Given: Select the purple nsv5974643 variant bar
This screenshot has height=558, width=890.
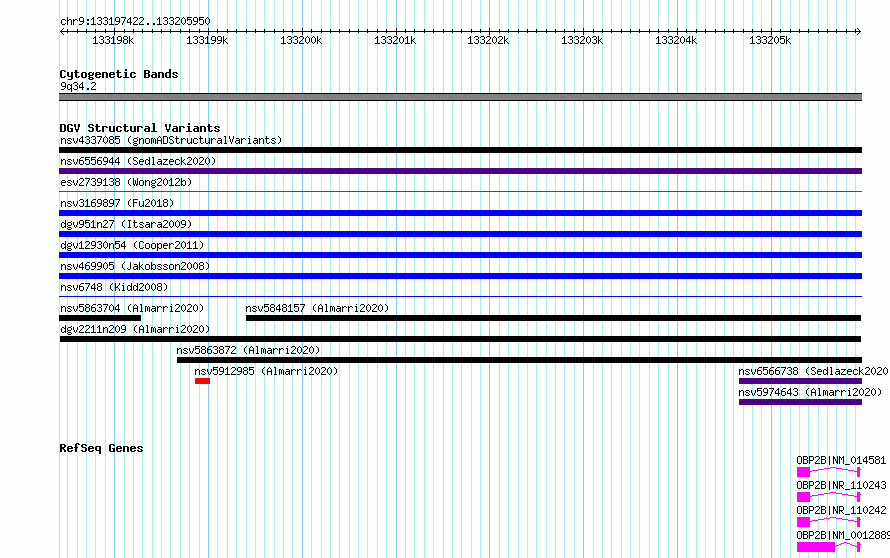Looking at the screenshot, I should click(800, 402).
